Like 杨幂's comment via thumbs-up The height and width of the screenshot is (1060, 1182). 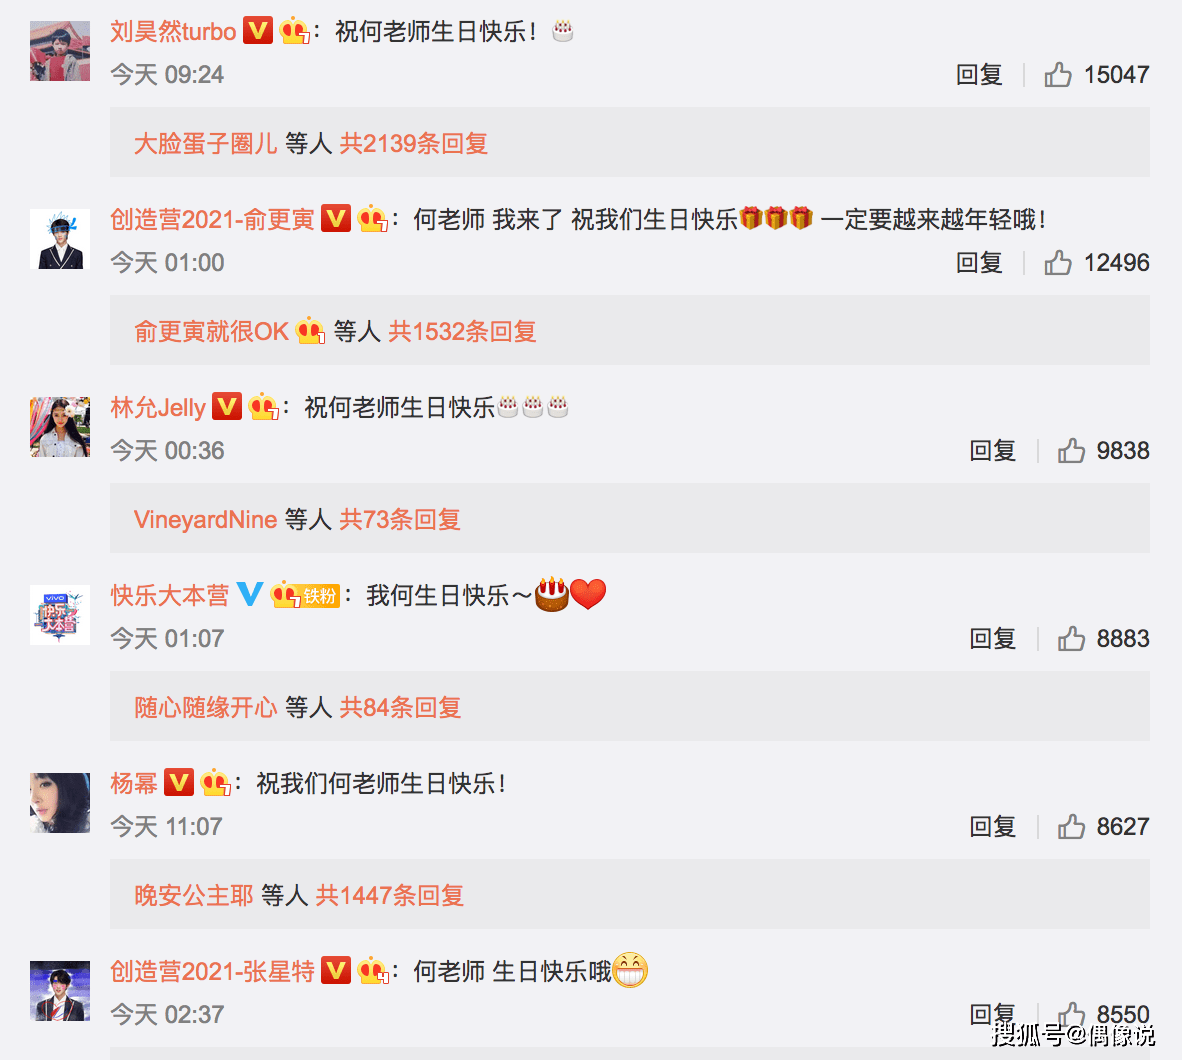tap(1070, 826)
